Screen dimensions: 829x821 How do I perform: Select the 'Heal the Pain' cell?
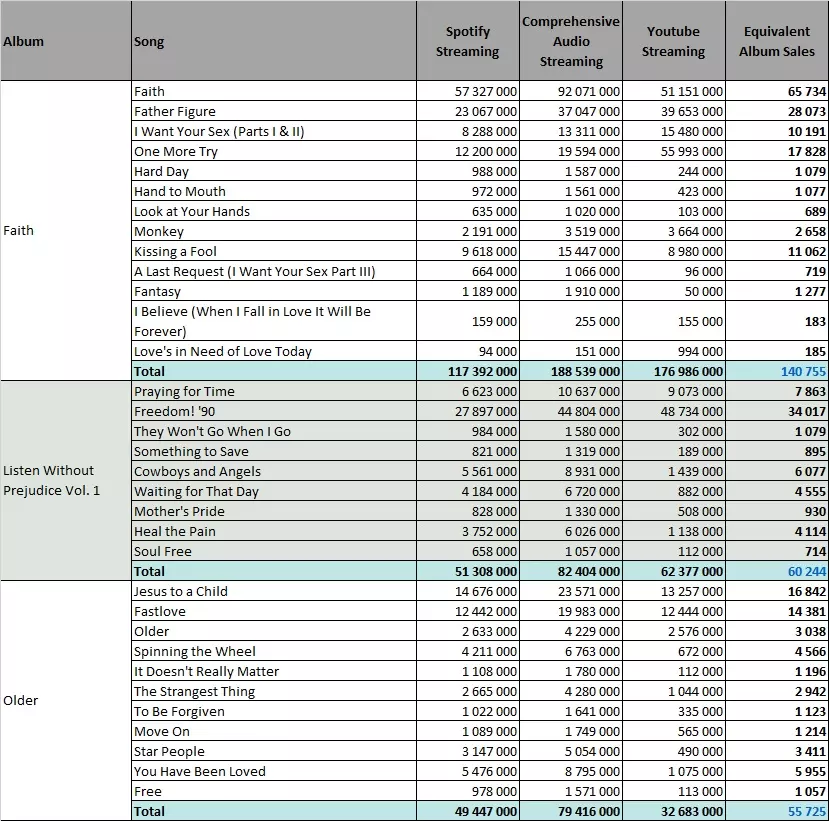(274, 531)
